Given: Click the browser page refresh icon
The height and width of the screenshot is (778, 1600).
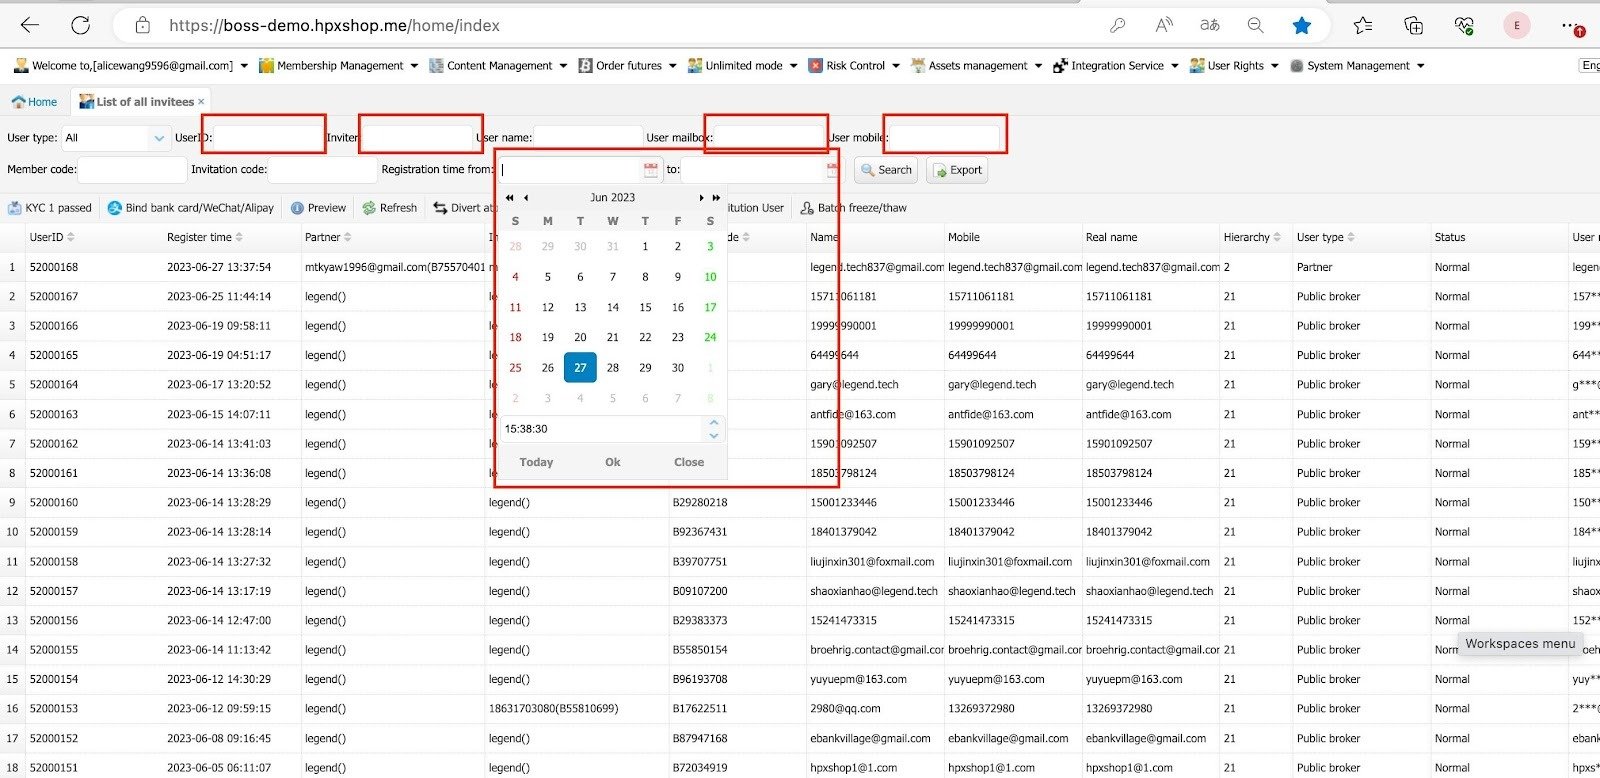Looking at the screenshot, I should point(81,26).
